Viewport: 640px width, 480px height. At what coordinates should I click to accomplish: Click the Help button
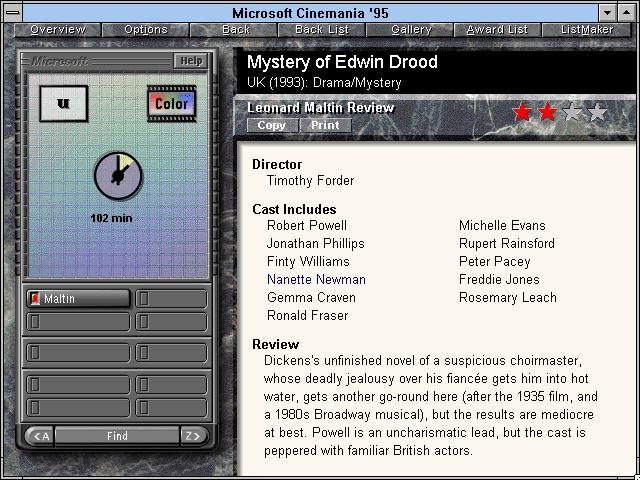[191, 61]
